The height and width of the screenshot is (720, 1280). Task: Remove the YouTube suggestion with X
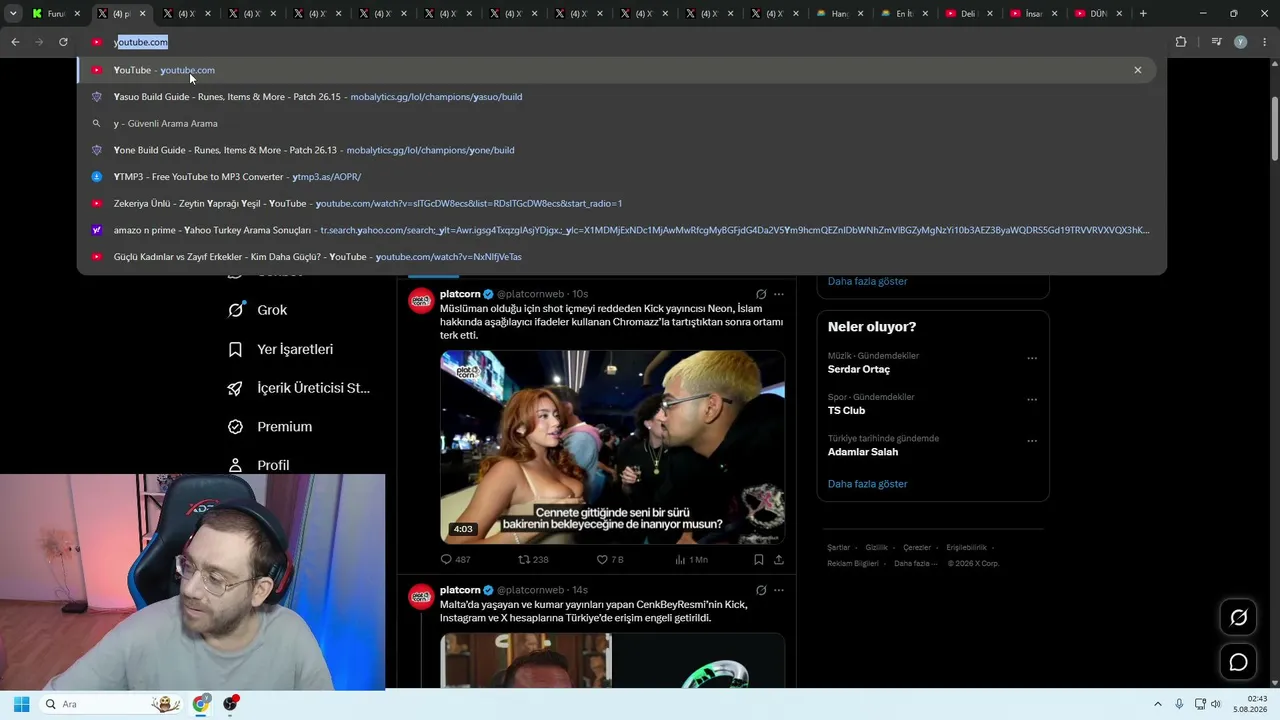1137,70
